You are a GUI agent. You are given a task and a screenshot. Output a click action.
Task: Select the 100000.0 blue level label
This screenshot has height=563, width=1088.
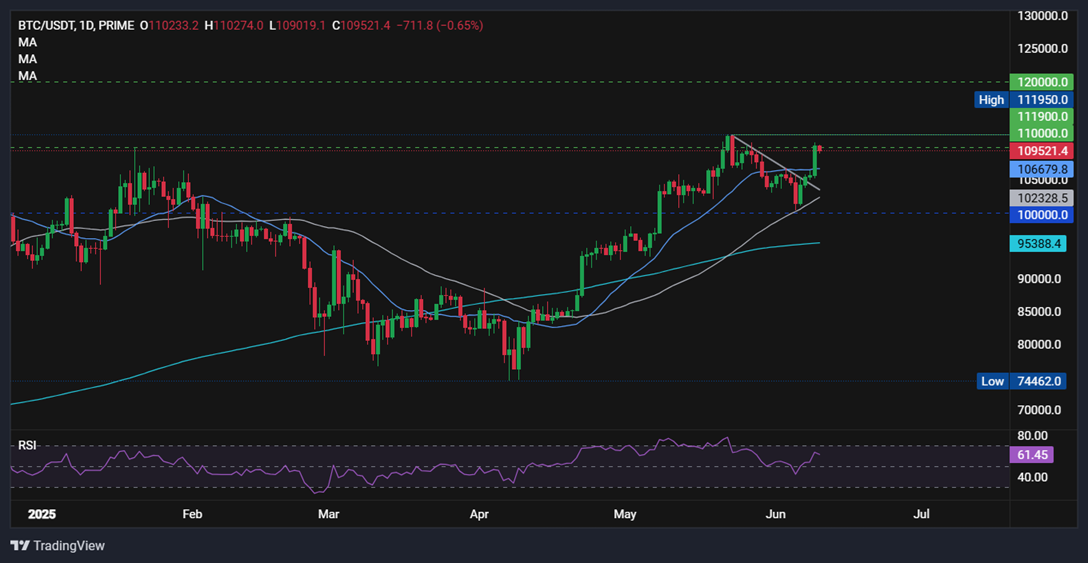[x=1041, y=215]
